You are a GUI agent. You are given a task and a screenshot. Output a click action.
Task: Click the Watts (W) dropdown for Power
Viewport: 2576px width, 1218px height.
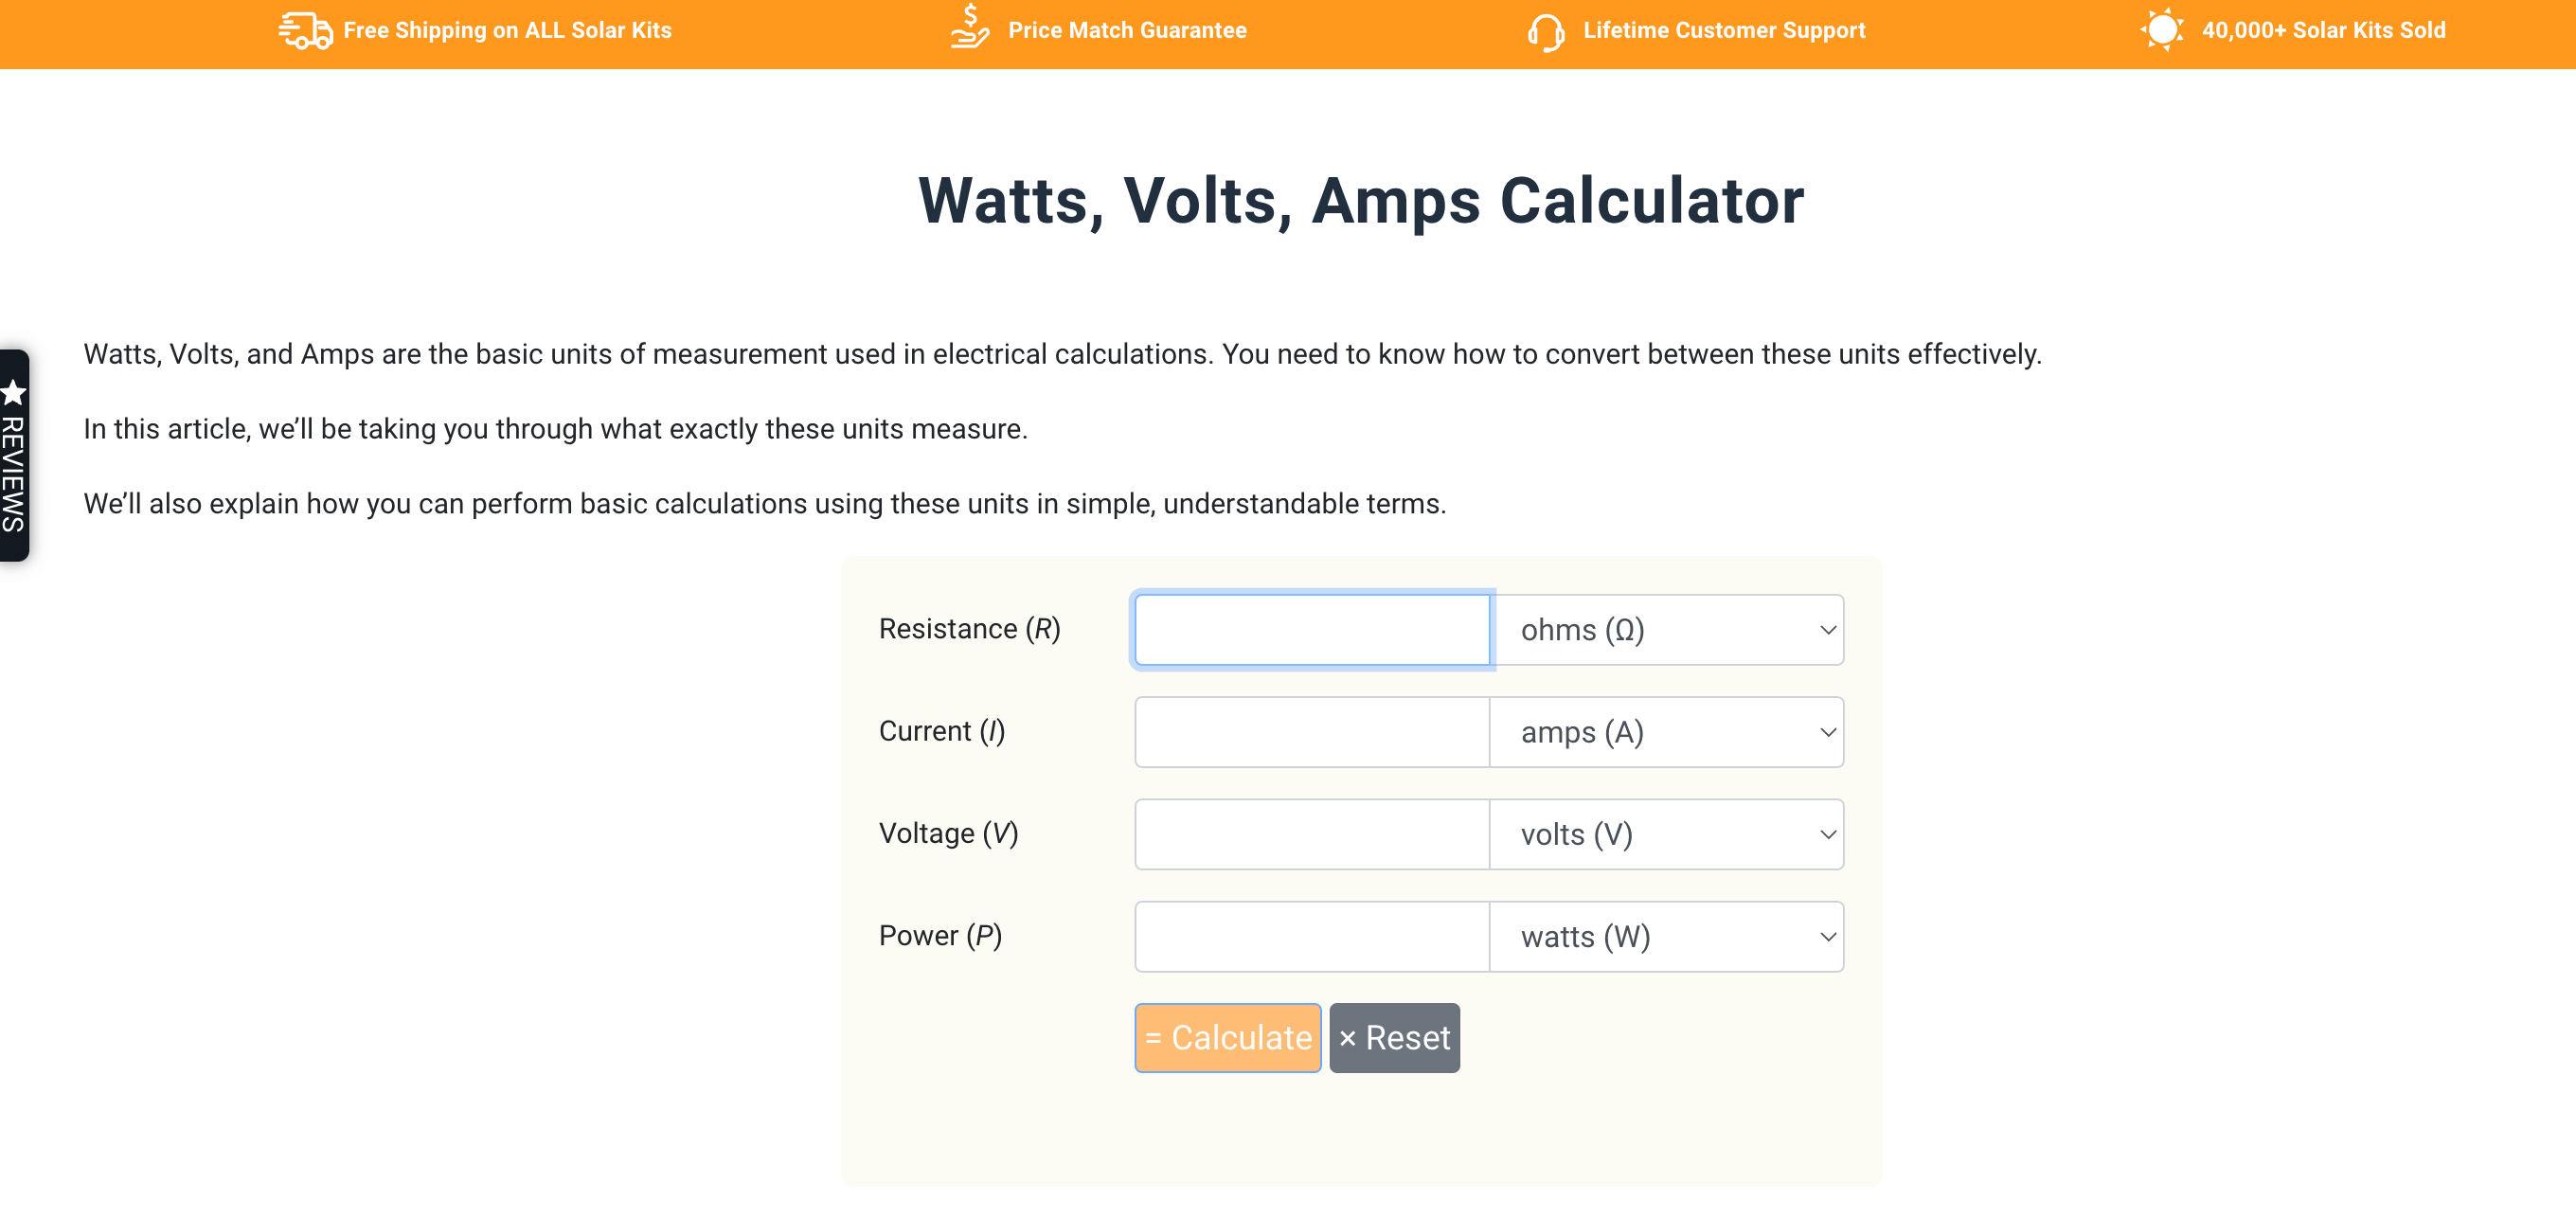pos(1666,937)
